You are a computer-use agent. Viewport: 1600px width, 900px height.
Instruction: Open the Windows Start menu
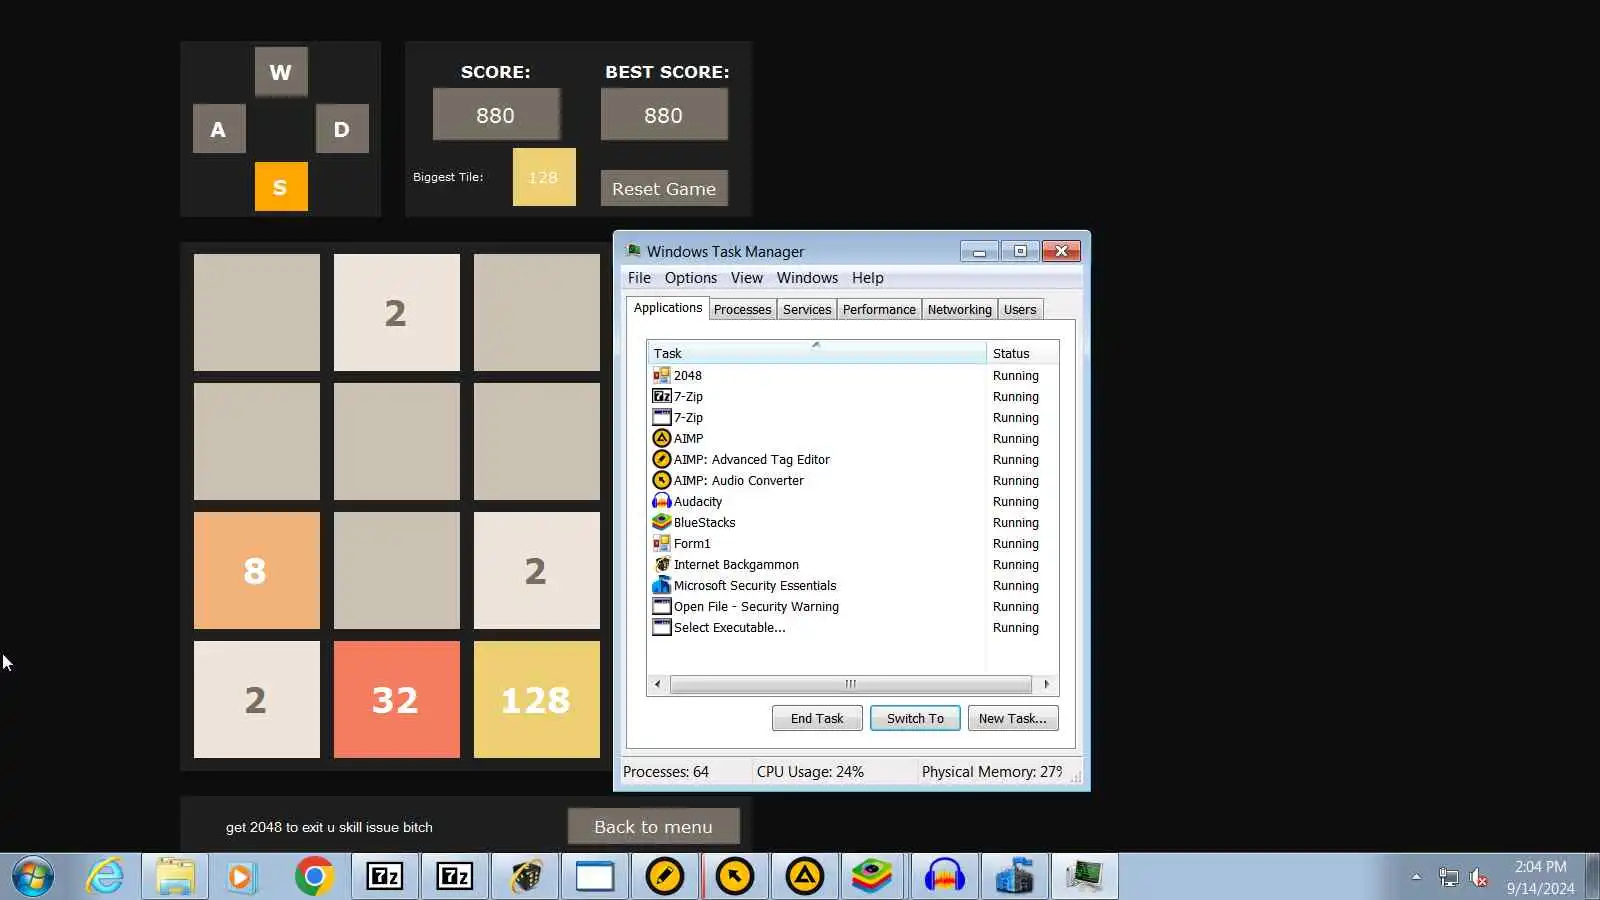pyautogui.click(x=33, y=877)
